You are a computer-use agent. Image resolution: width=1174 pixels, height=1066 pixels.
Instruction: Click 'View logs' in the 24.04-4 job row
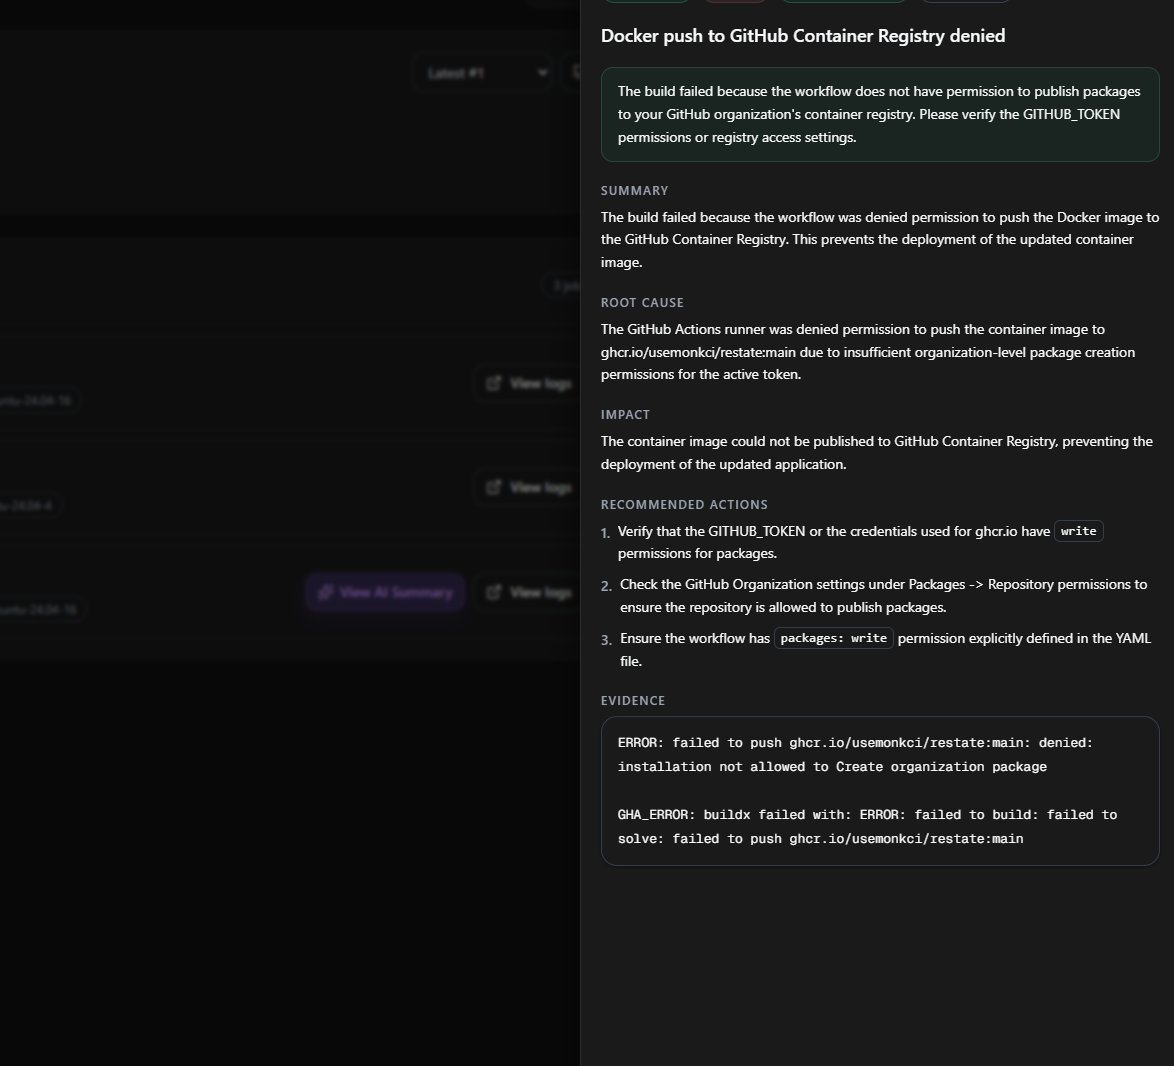point(529,487)
